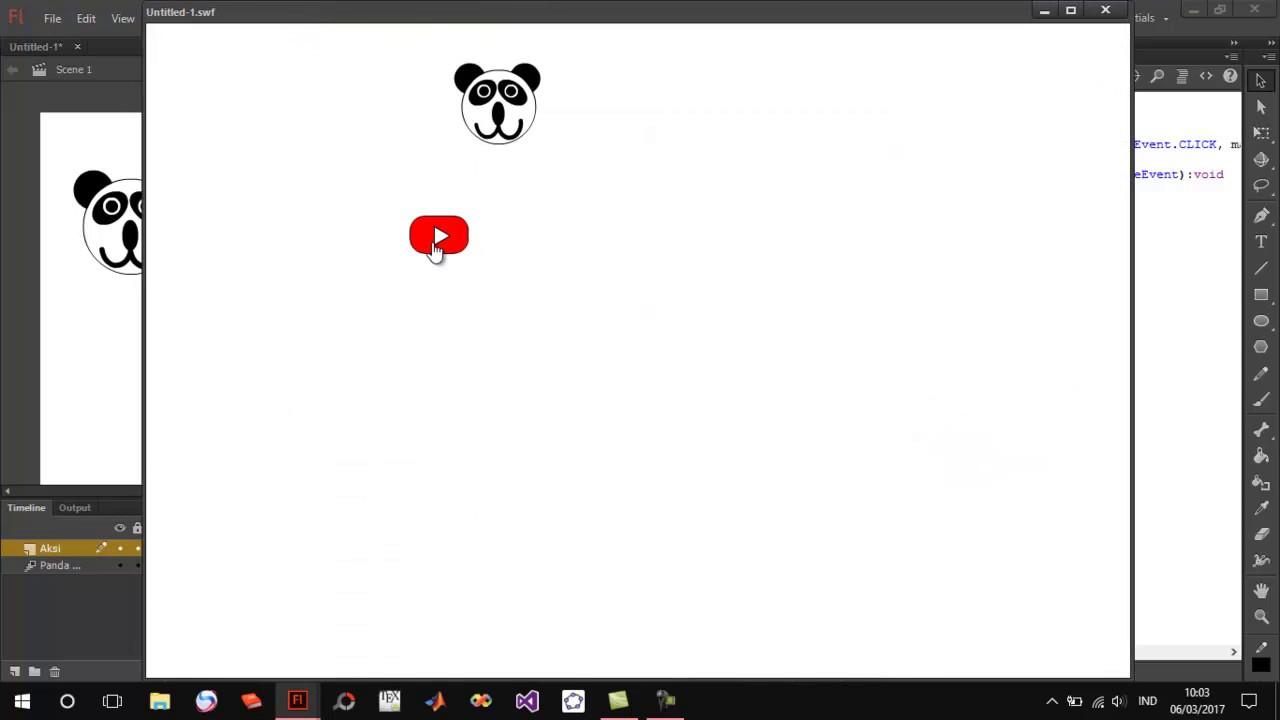Open the workspace switcher dropdown arrow
Screen dimensions: 1280x720
point(1165,19)
